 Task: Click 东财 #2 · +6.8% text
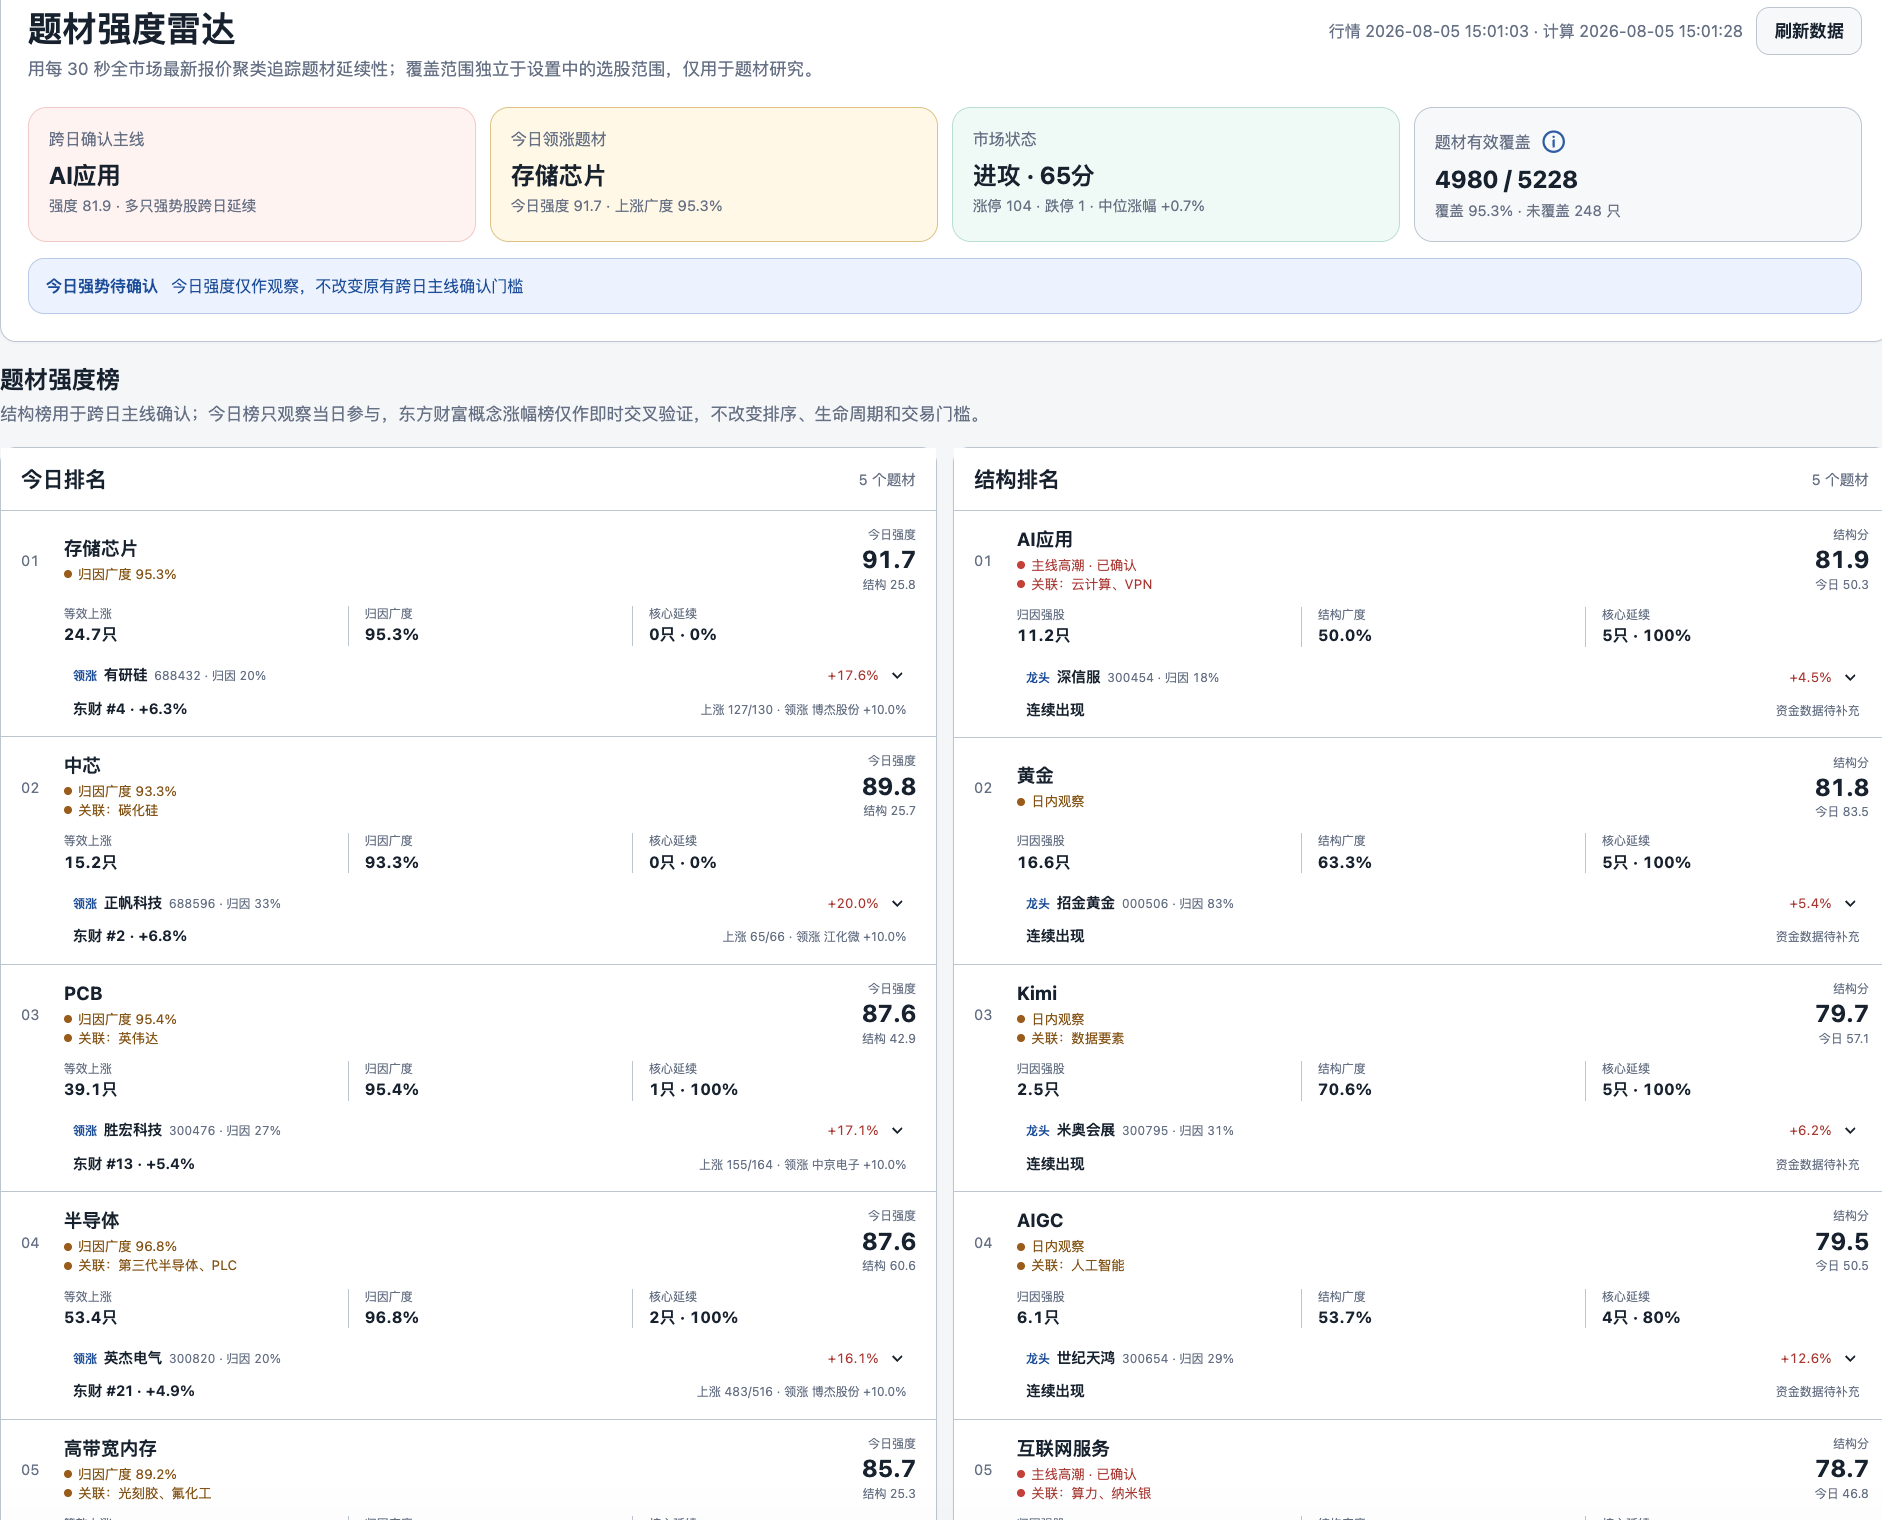[x=130, y=936]
